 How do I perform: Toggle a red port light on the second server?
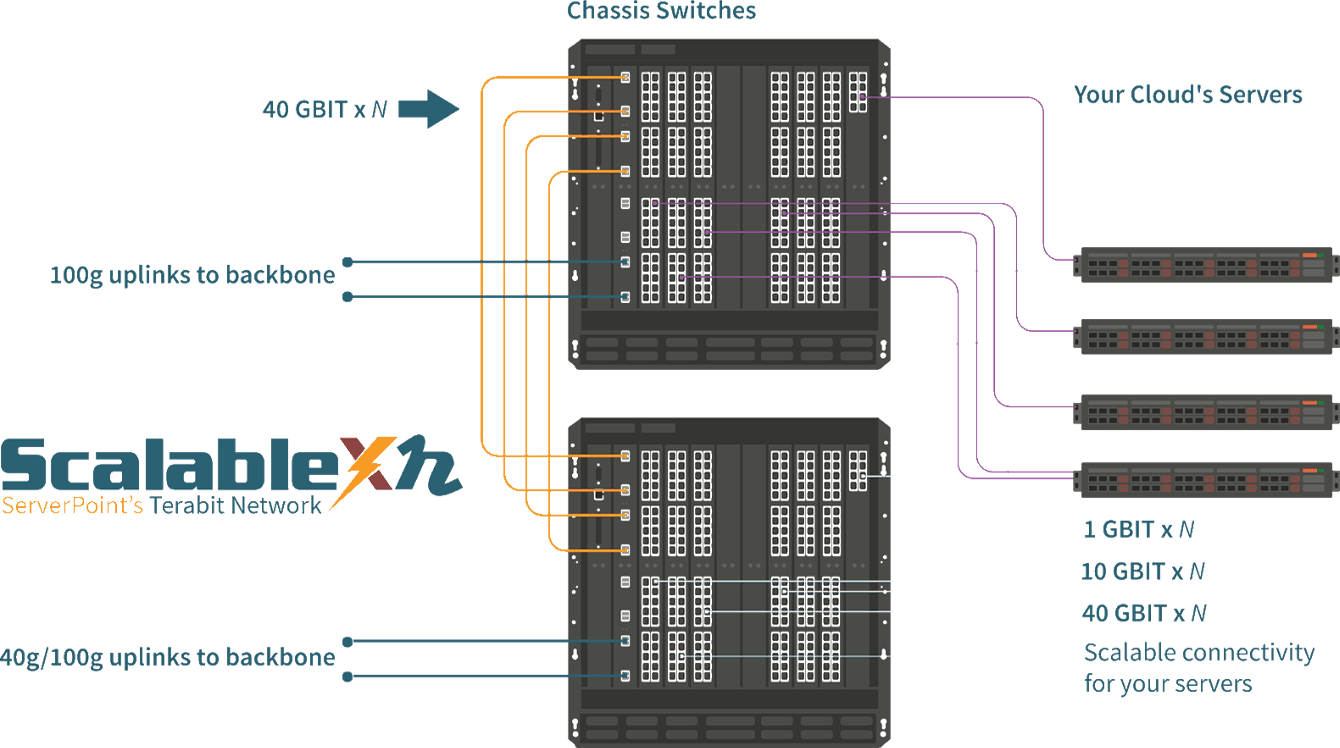[x=1124, y=333]
